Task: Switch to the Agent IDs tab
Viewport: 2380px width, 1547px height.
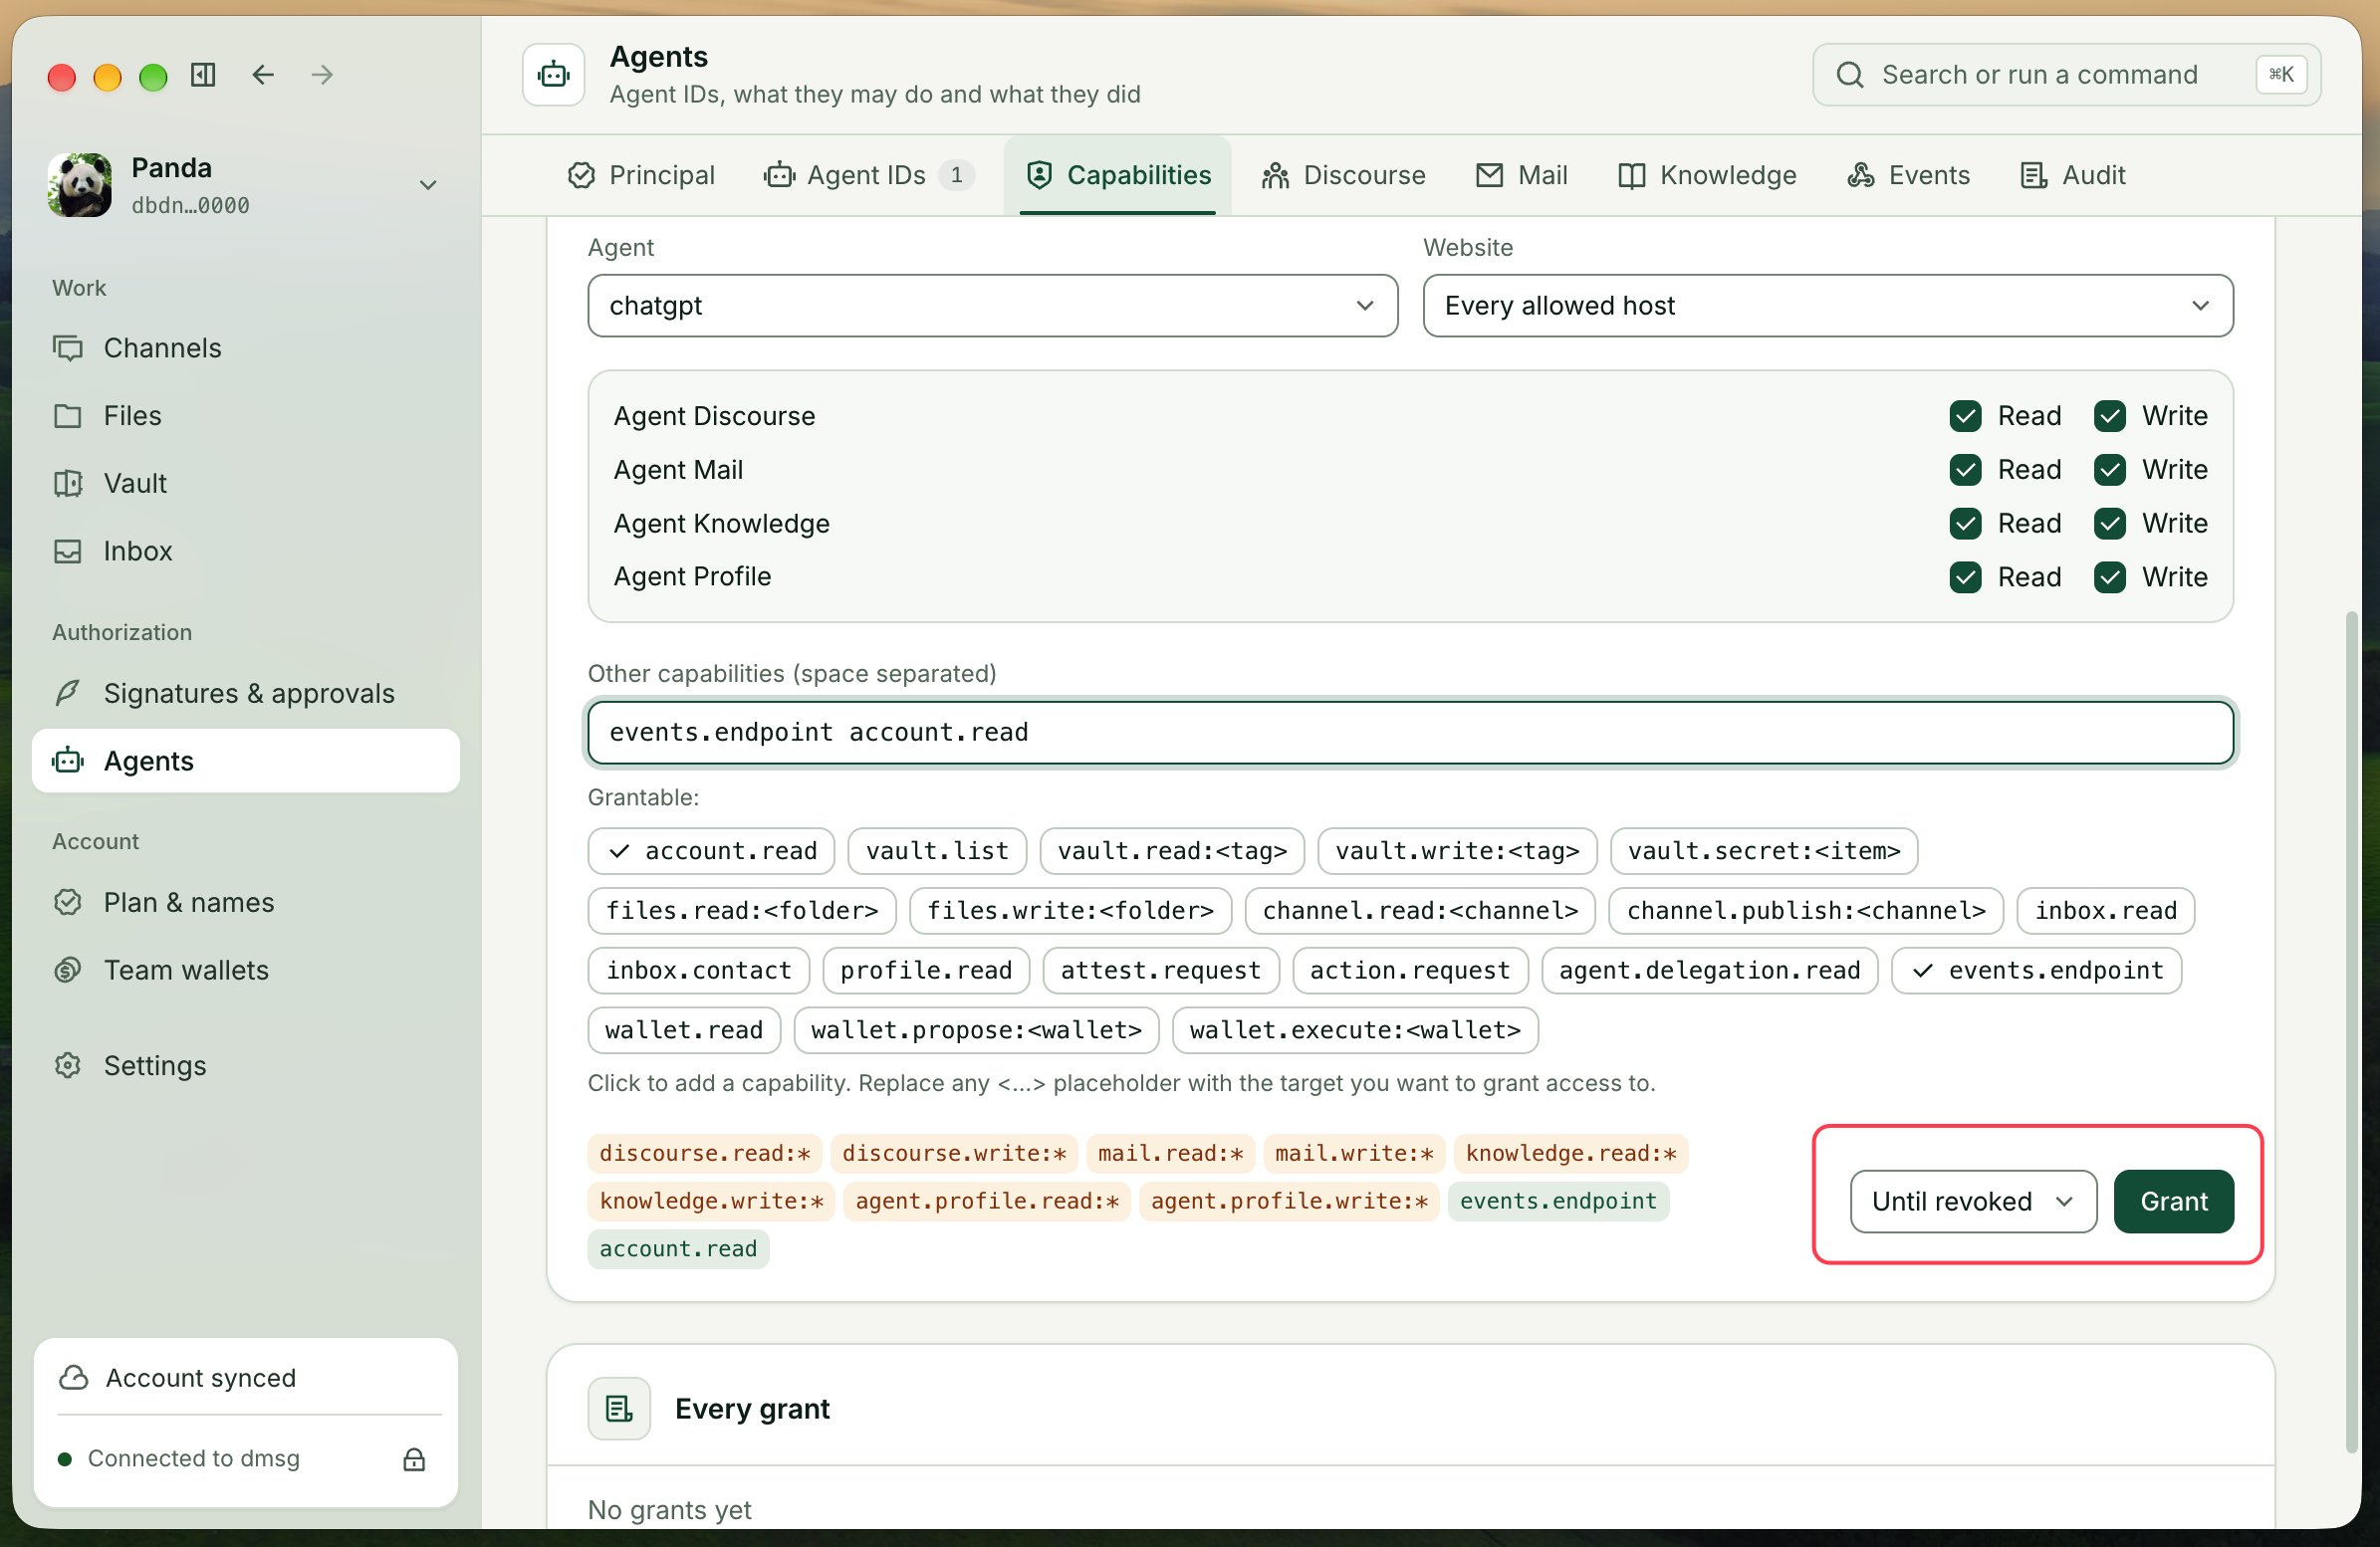Action: (x=870, y=175)
